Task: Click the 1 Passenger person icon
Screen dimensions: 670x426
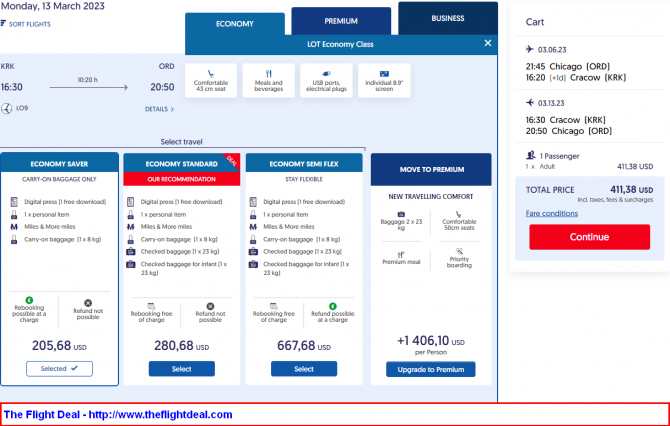Action: [531, 155]
